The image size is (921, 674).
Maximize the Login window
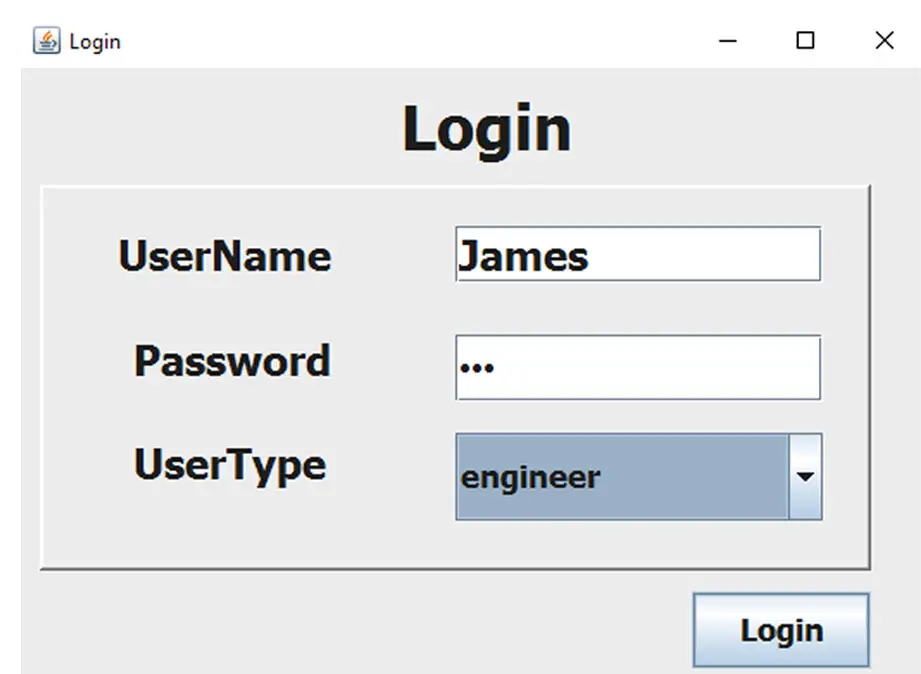[x=805, y=41]
